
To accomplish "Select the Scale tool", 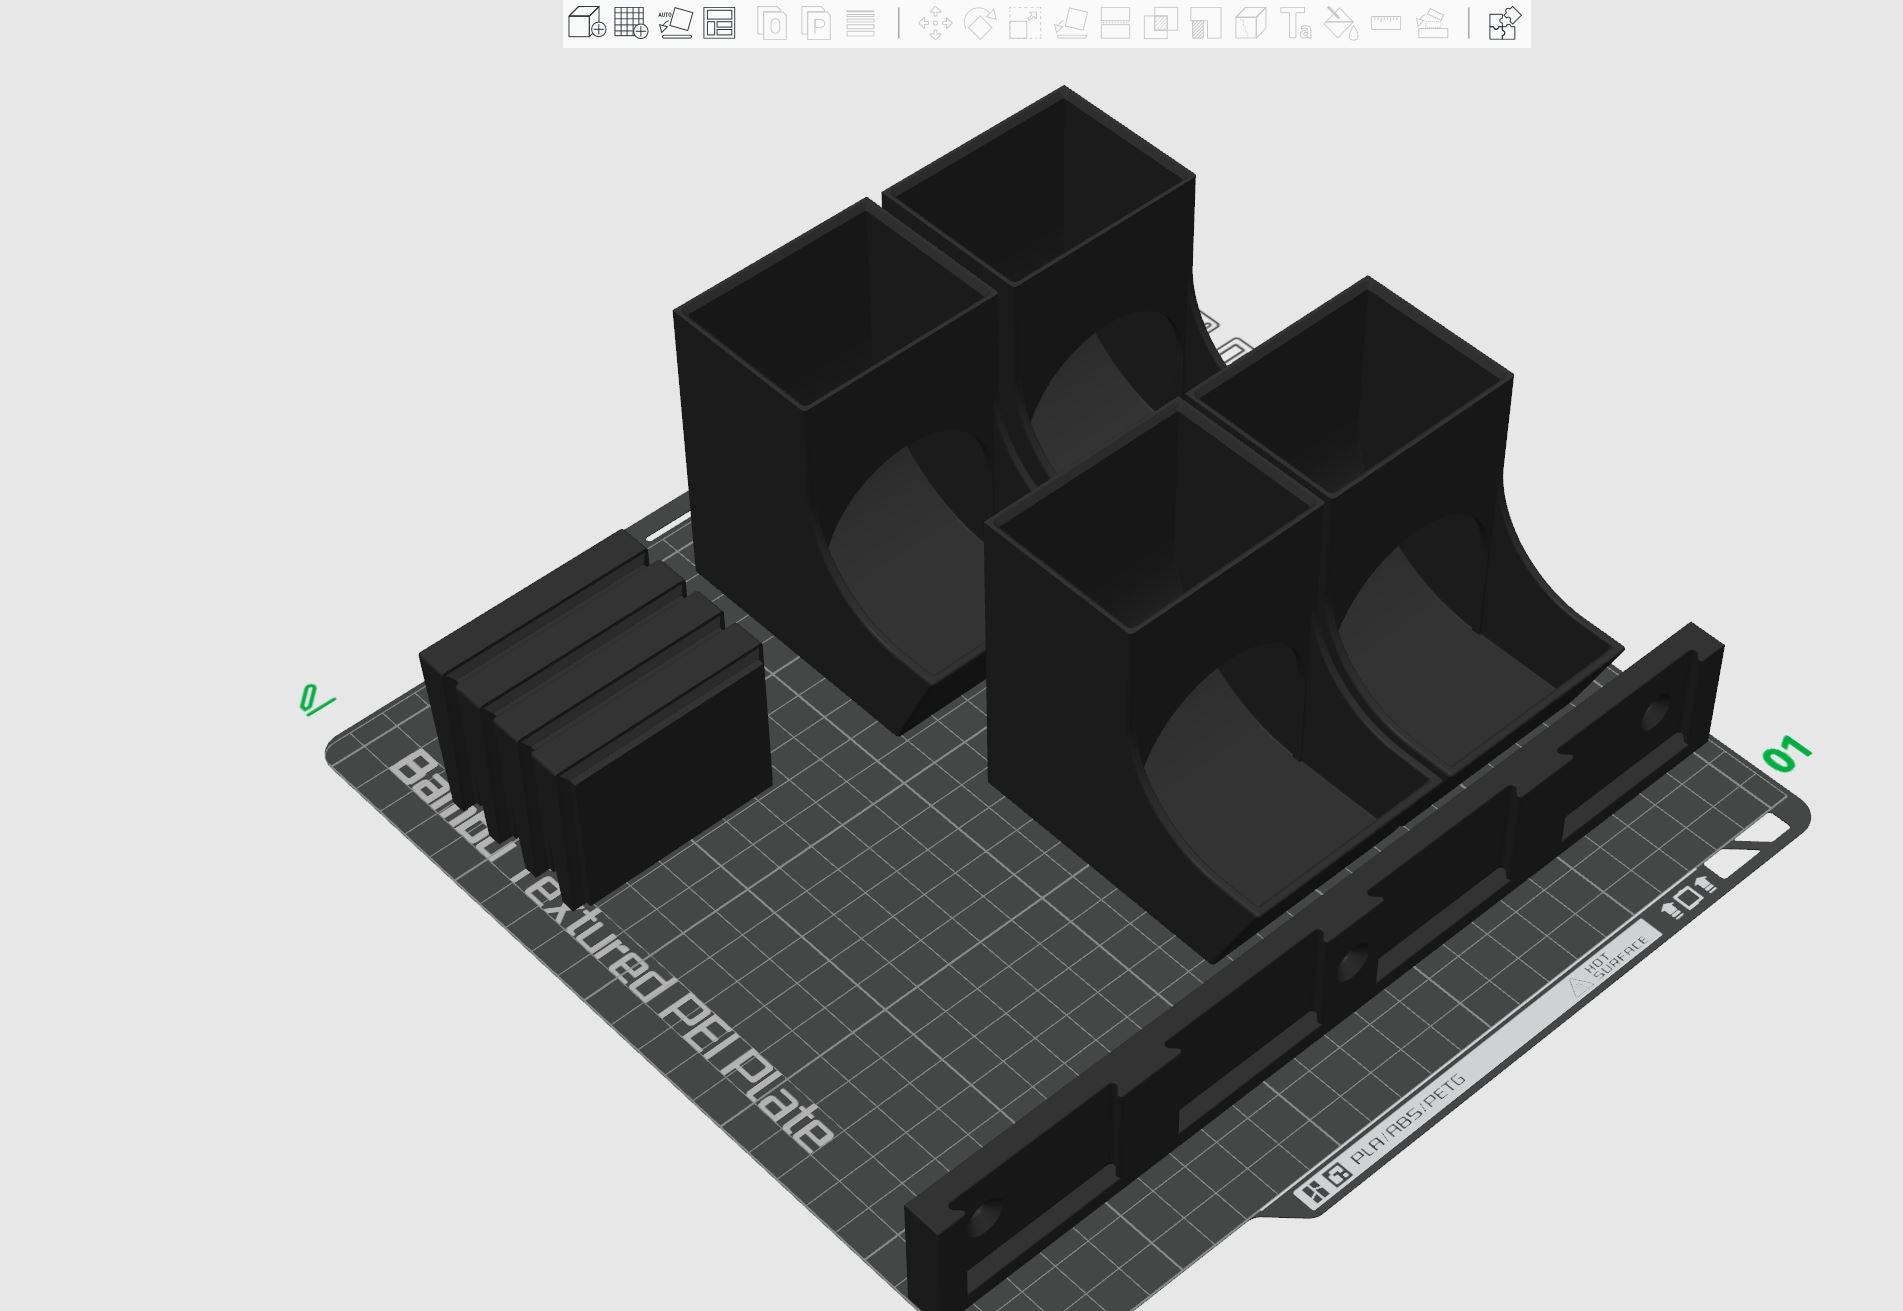I will (1025, 23).
